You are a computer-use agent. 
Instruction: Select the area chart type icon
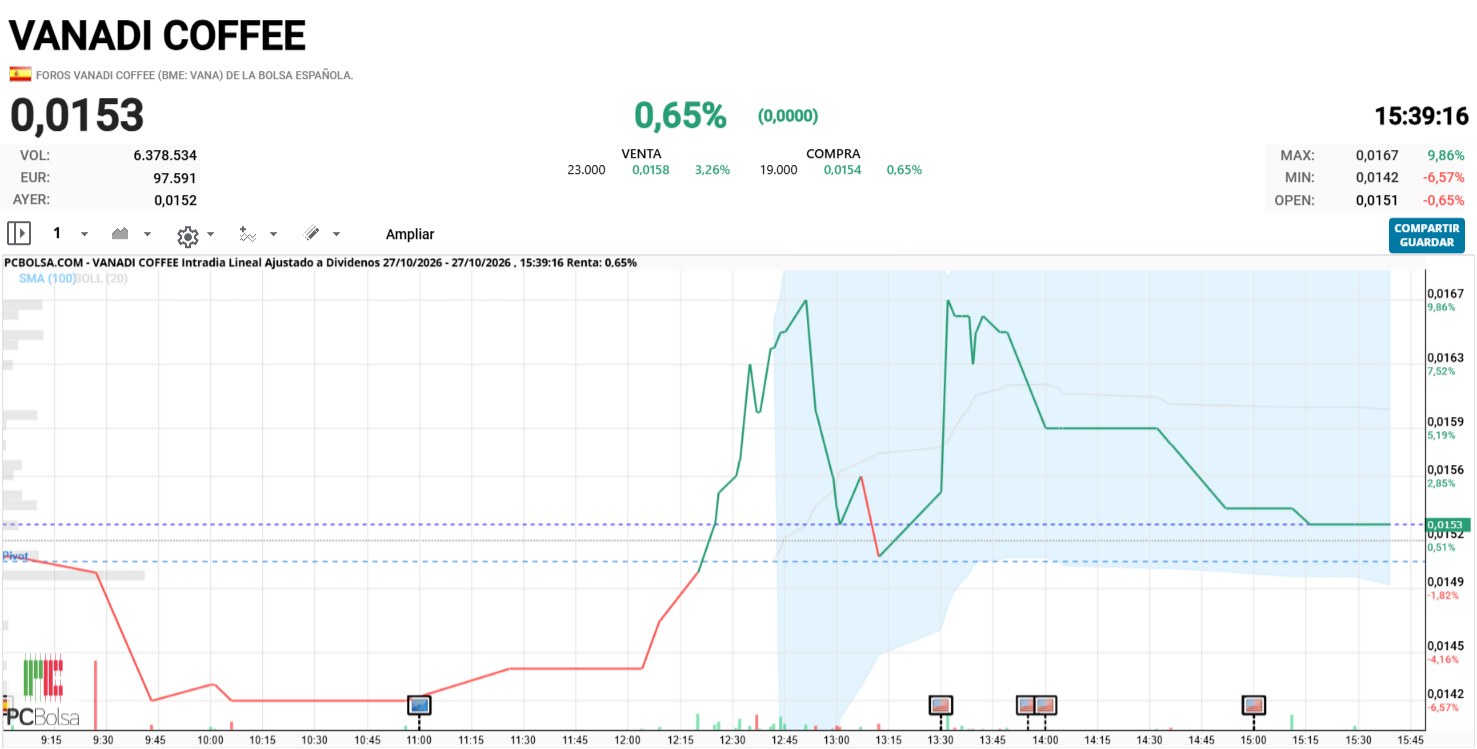[x=120, y=234]
